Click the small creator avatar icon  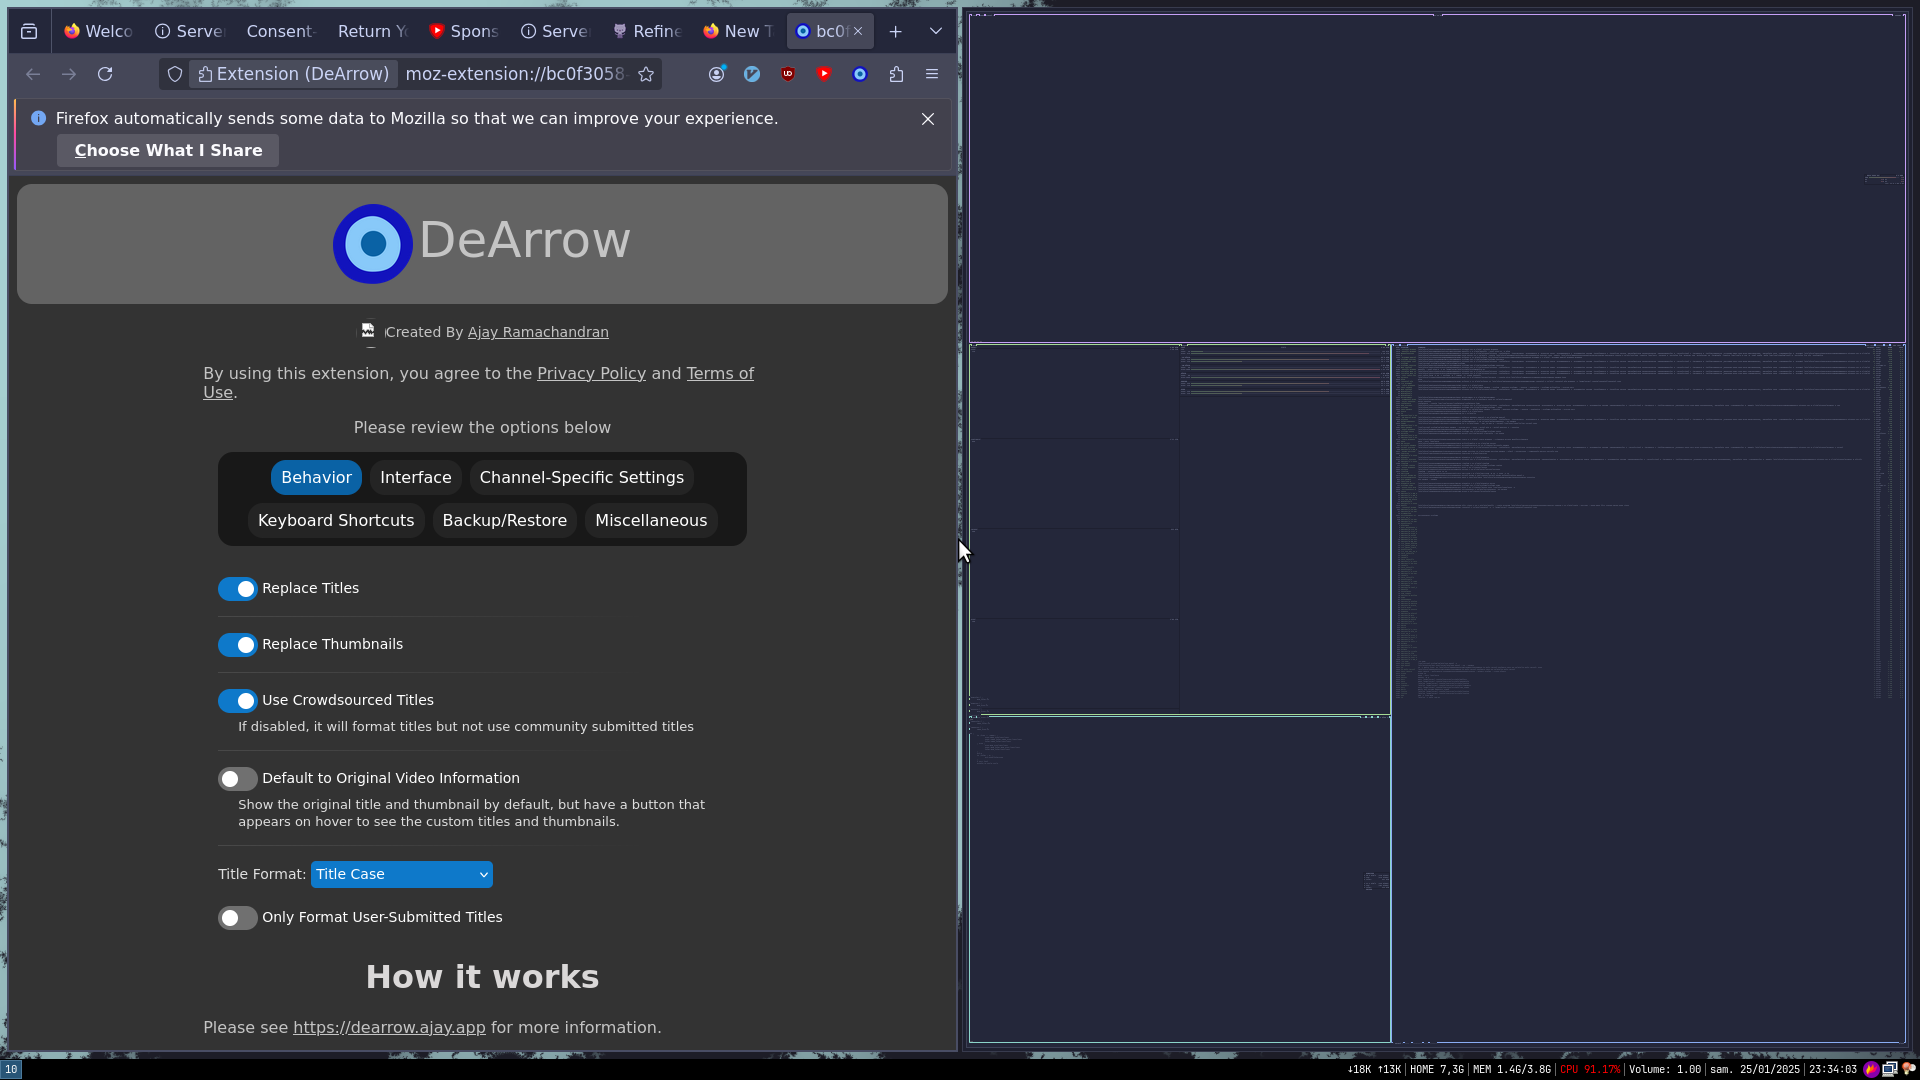[x=369, y=331]
